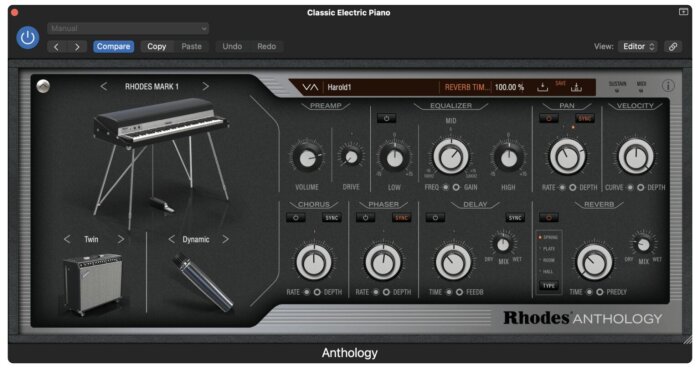Click the Compare button

point(113,46)
